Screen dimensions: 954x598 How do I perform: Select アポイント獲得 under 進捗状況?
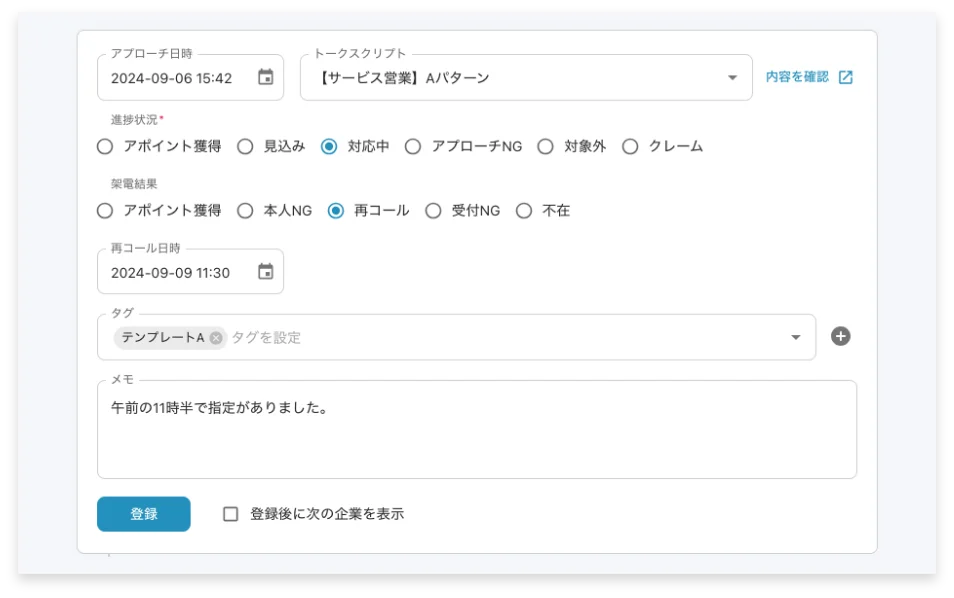point(105,147)
